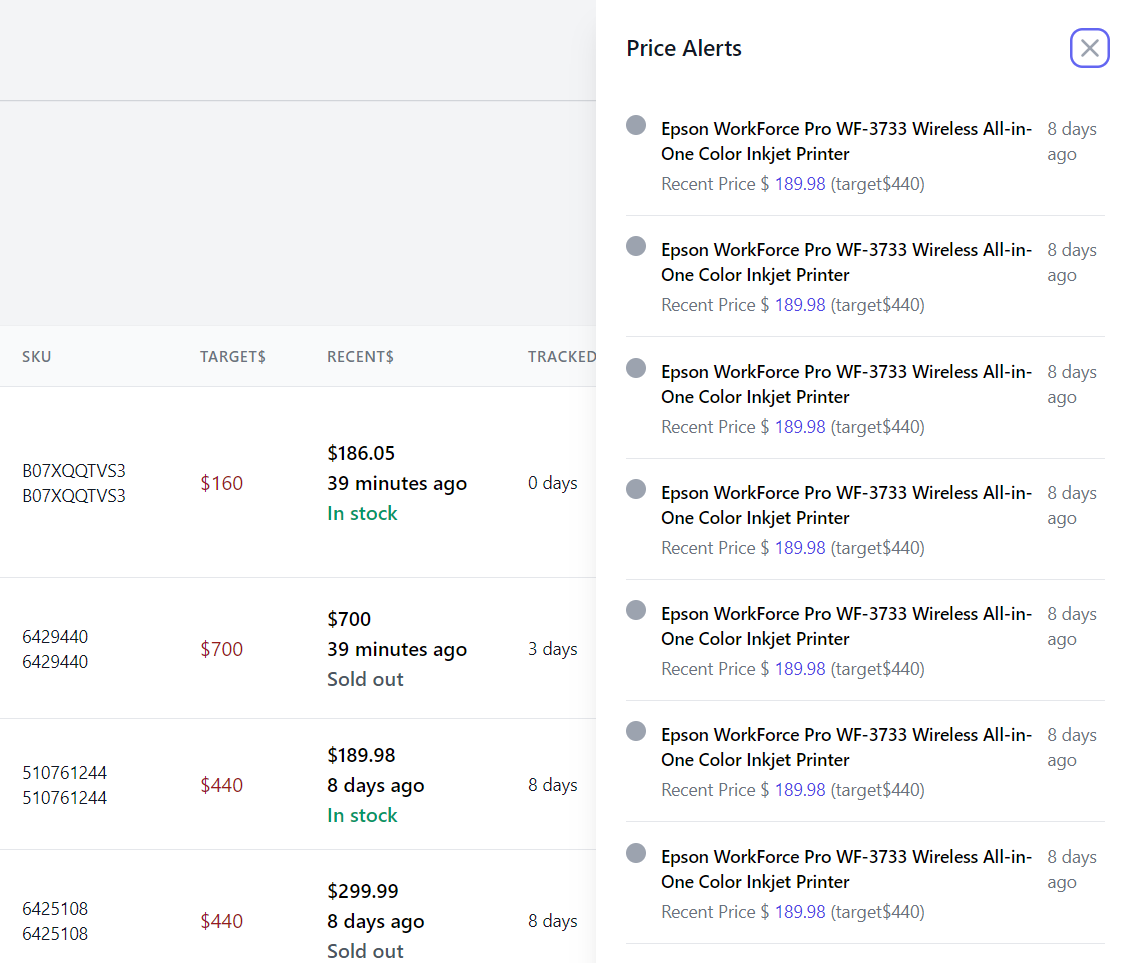Click the $186.05 recent price
This screenshot has height=963, width=1133.
coord(361,453)
